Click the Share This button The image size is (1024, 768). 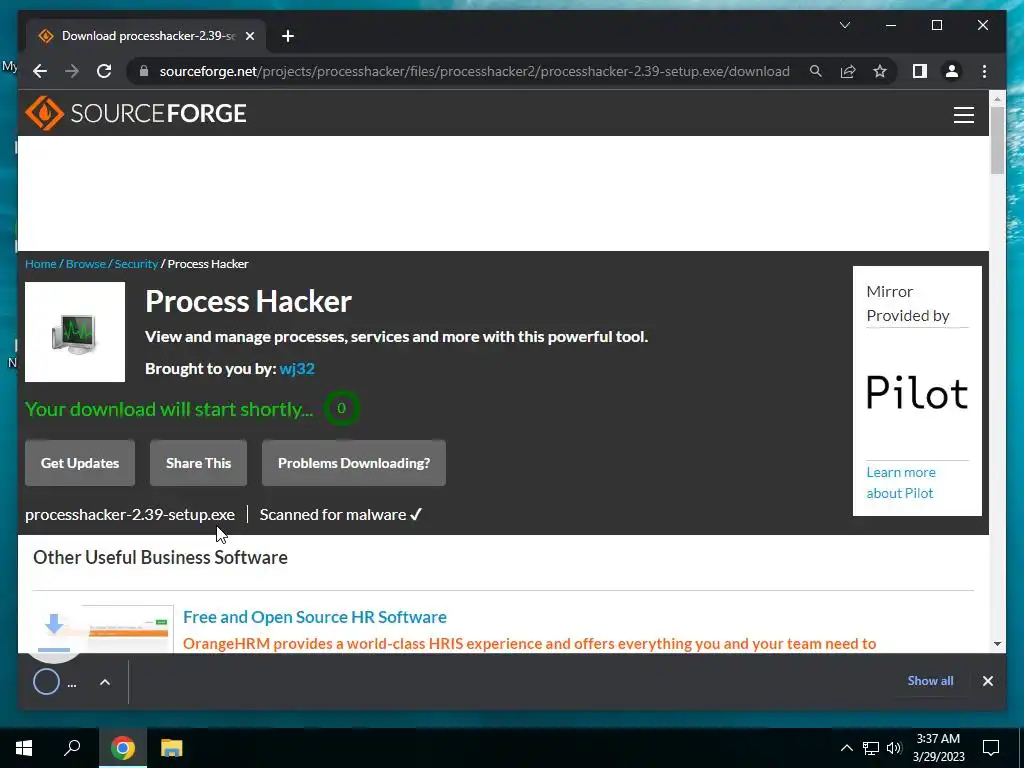199,463
